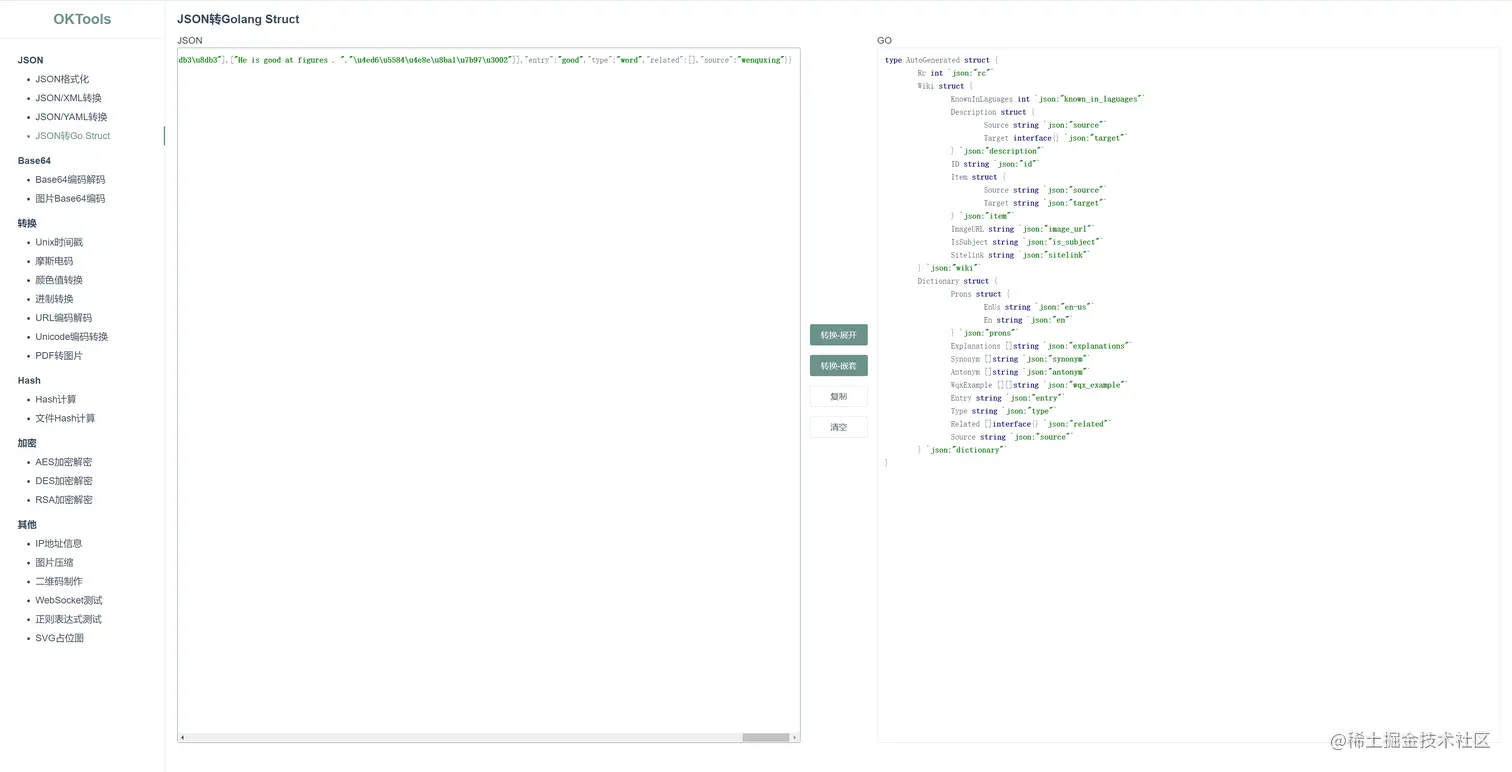The width and height of the screenshot is (1512, 772).
Task: Open the PDF转图片 tool
Action: pyautogui.click(x=59, y=356)
